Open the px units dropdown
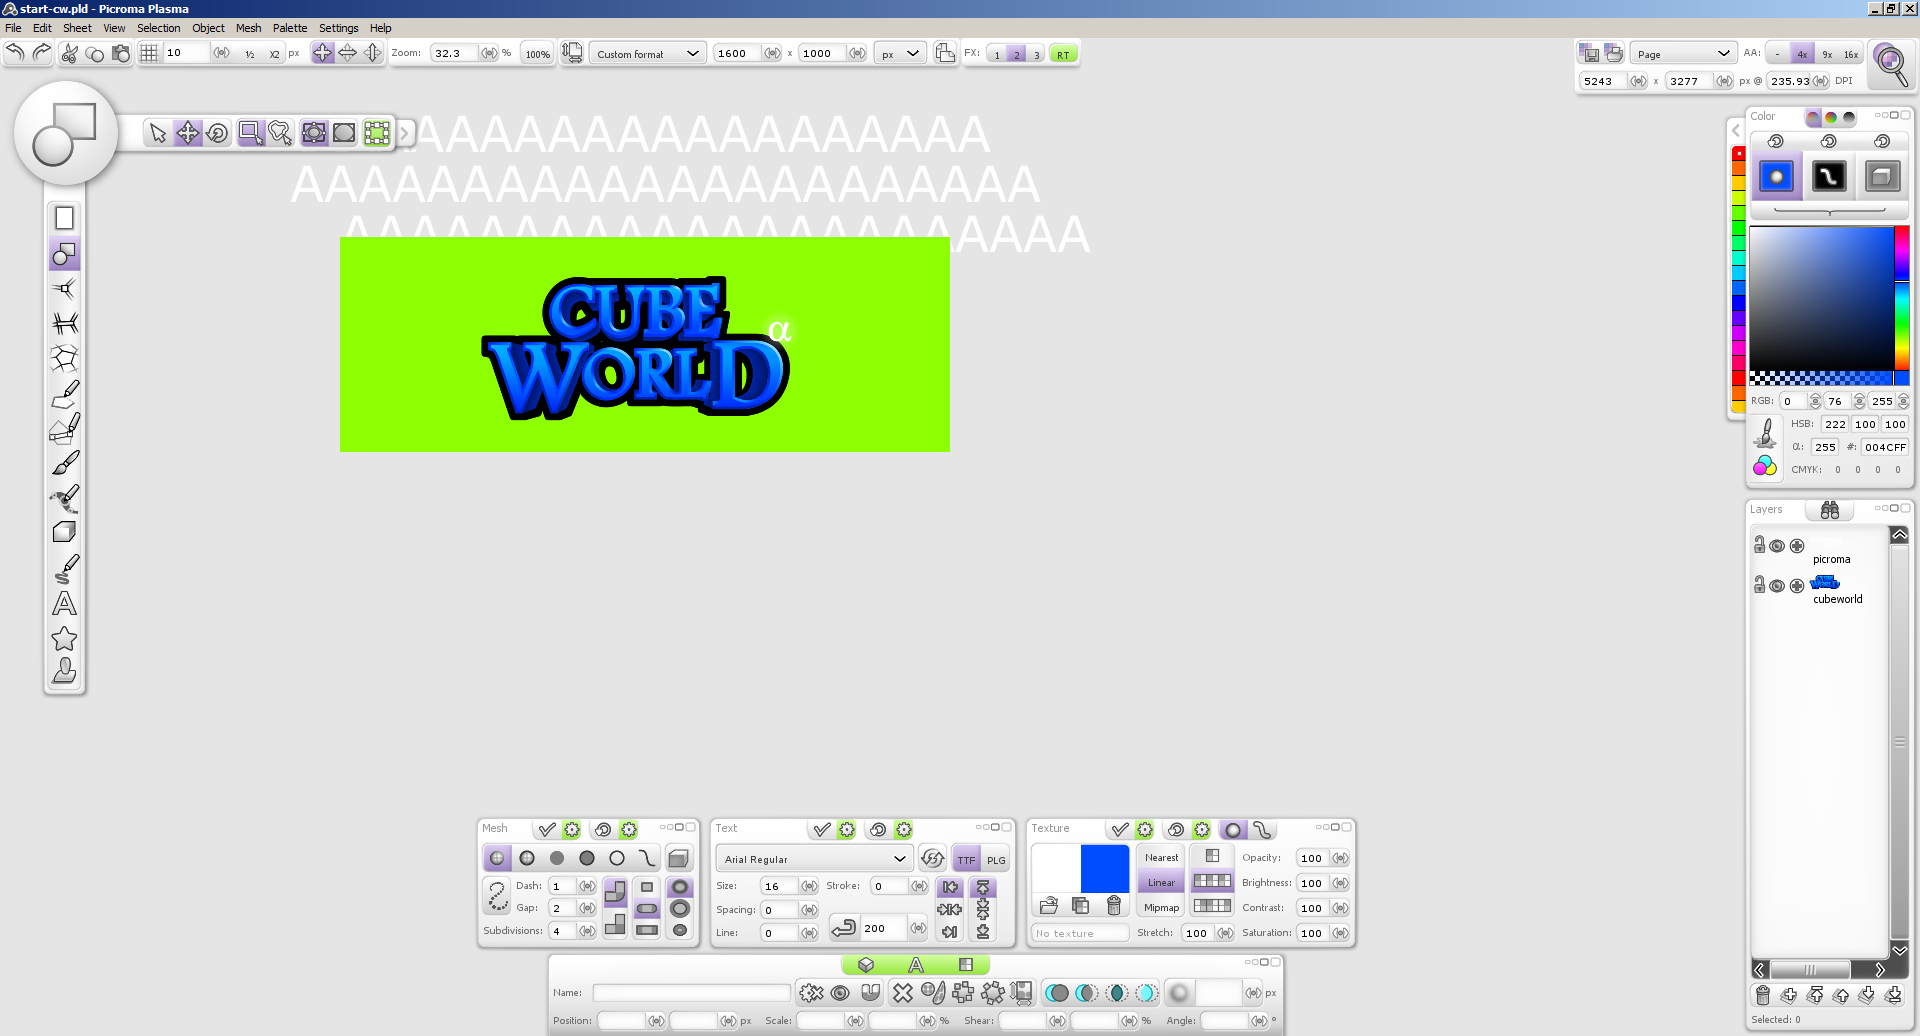This screenshot has height=1036, width=1920. point(900,54)
